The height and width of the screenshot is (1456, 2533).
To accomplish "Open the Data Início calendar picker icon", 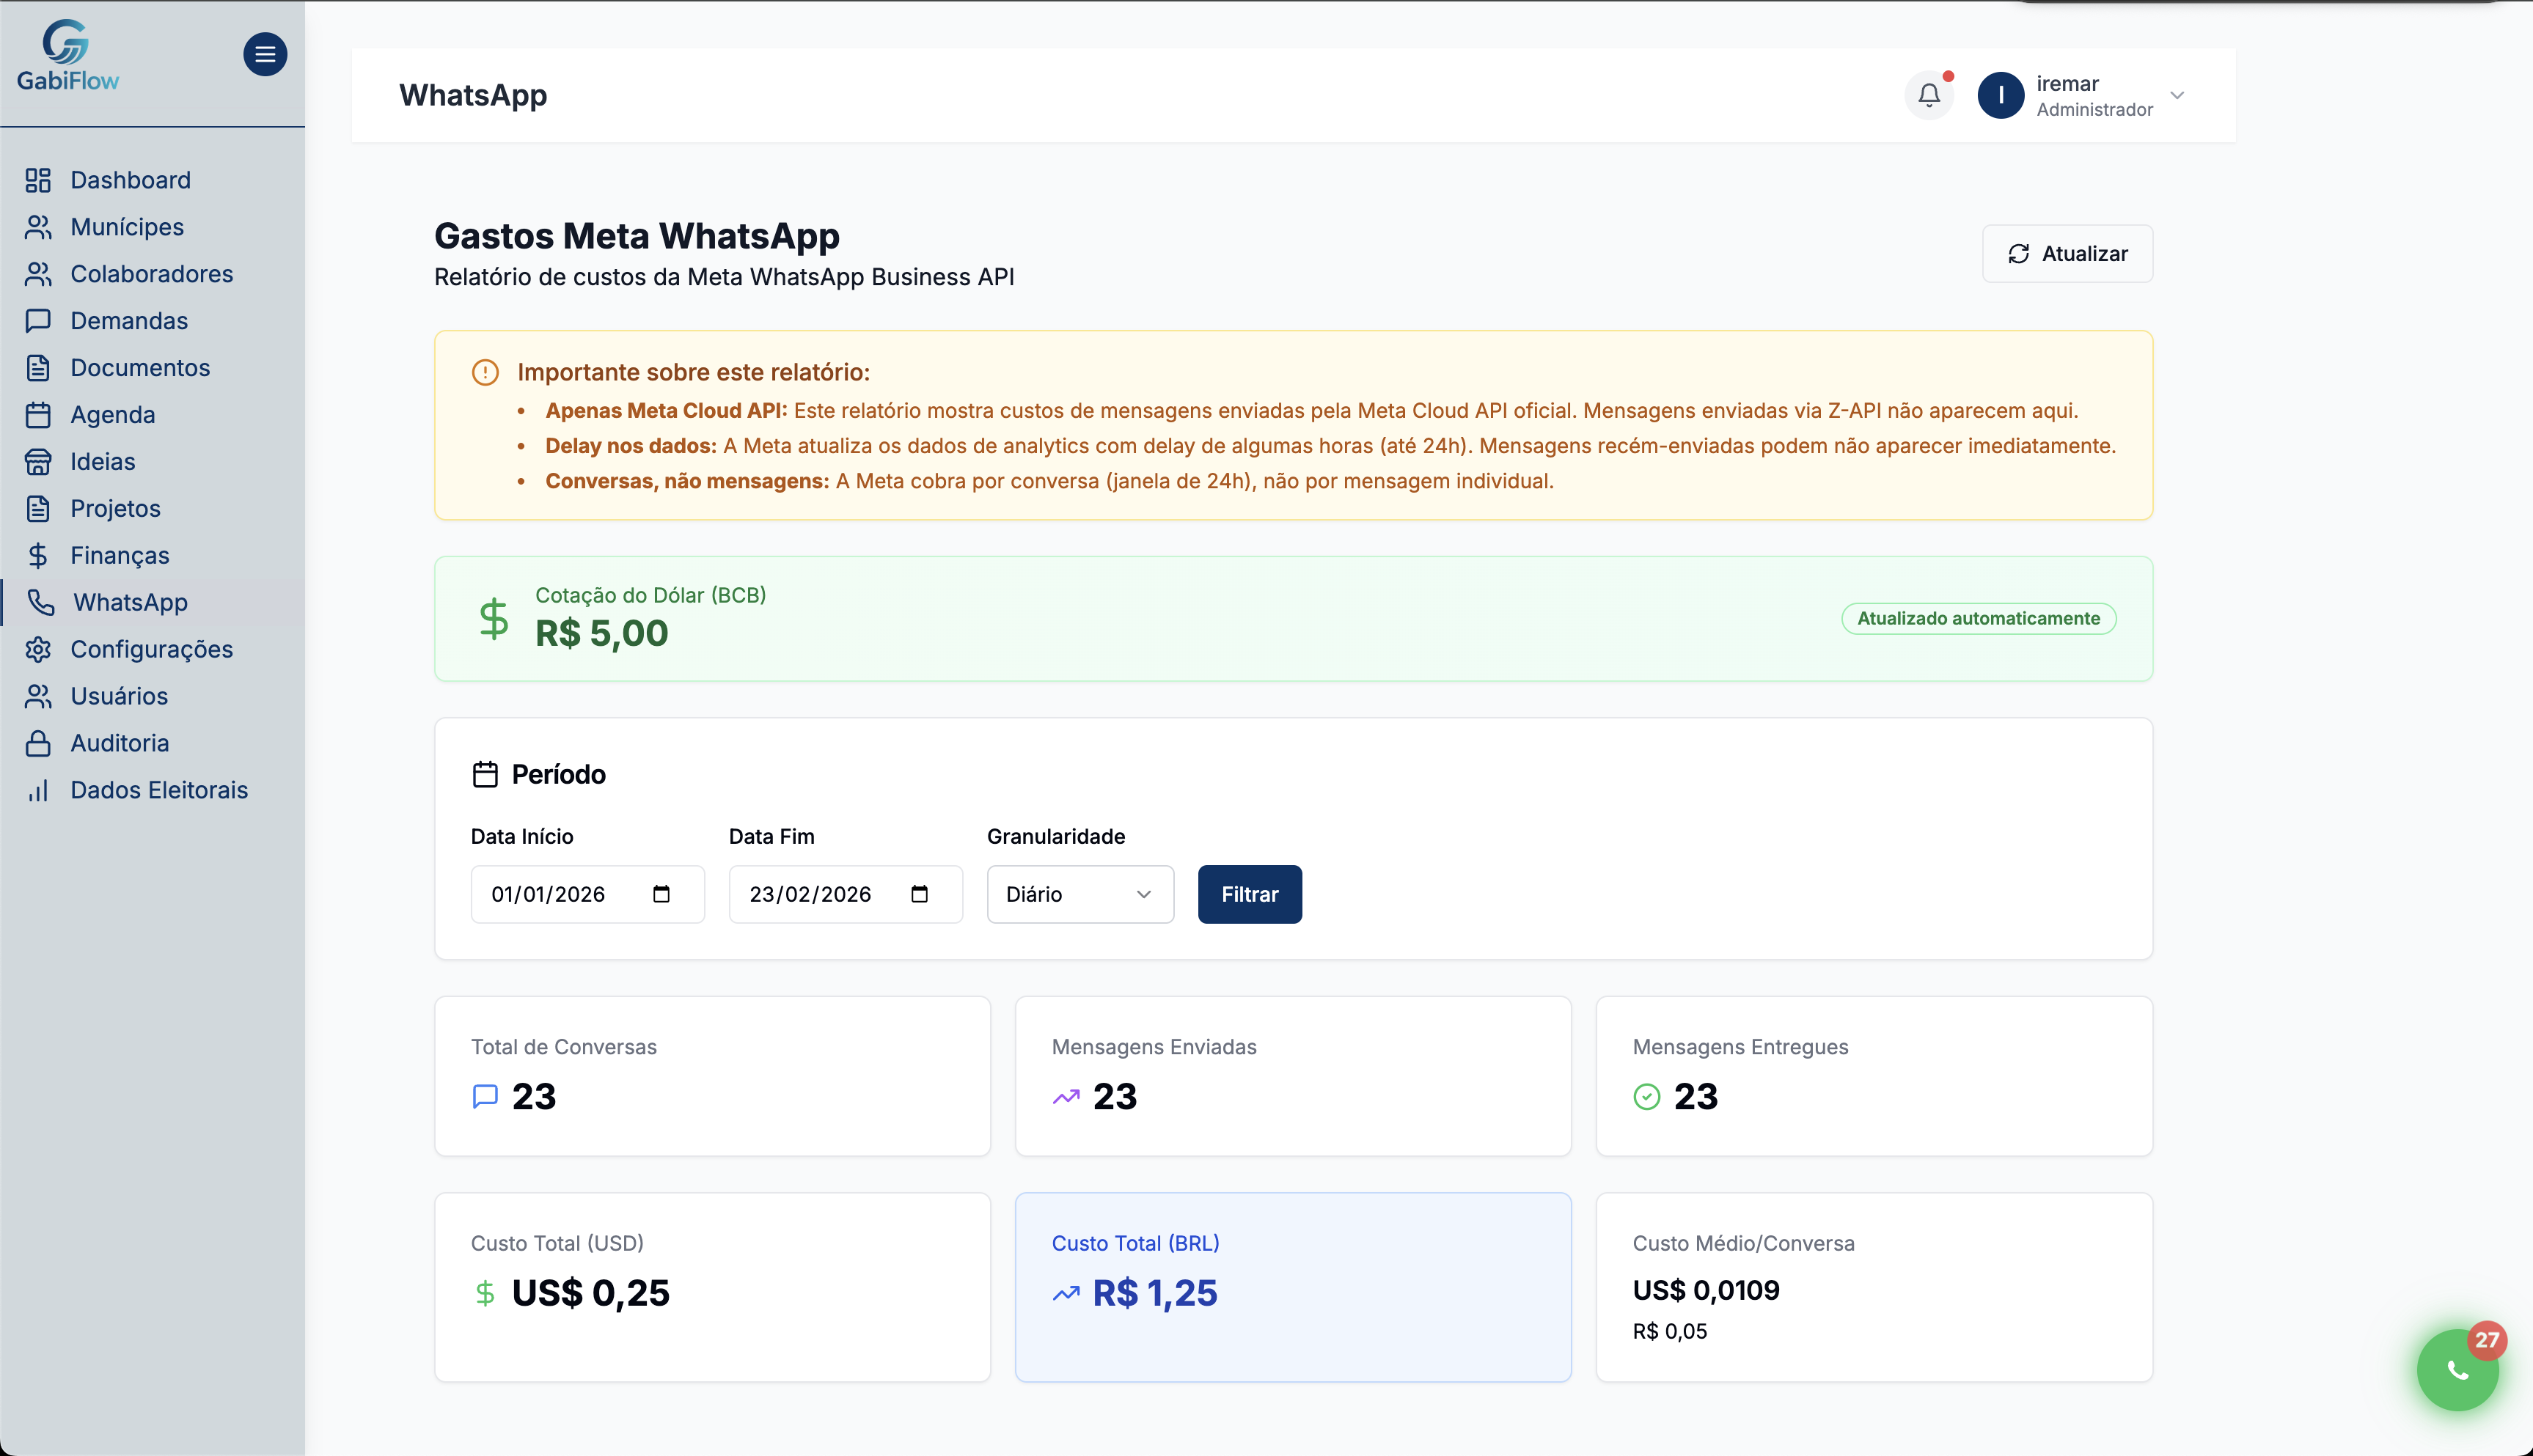I will (x=661, y=894).
